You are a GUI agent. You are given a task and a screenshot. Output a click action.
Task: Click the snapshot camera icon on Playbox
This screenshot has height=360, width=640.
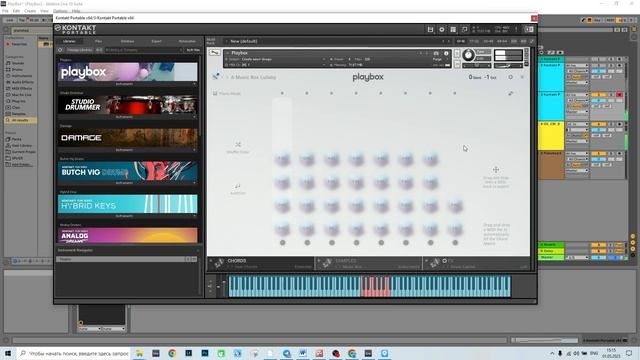click(x=436, y=53)
